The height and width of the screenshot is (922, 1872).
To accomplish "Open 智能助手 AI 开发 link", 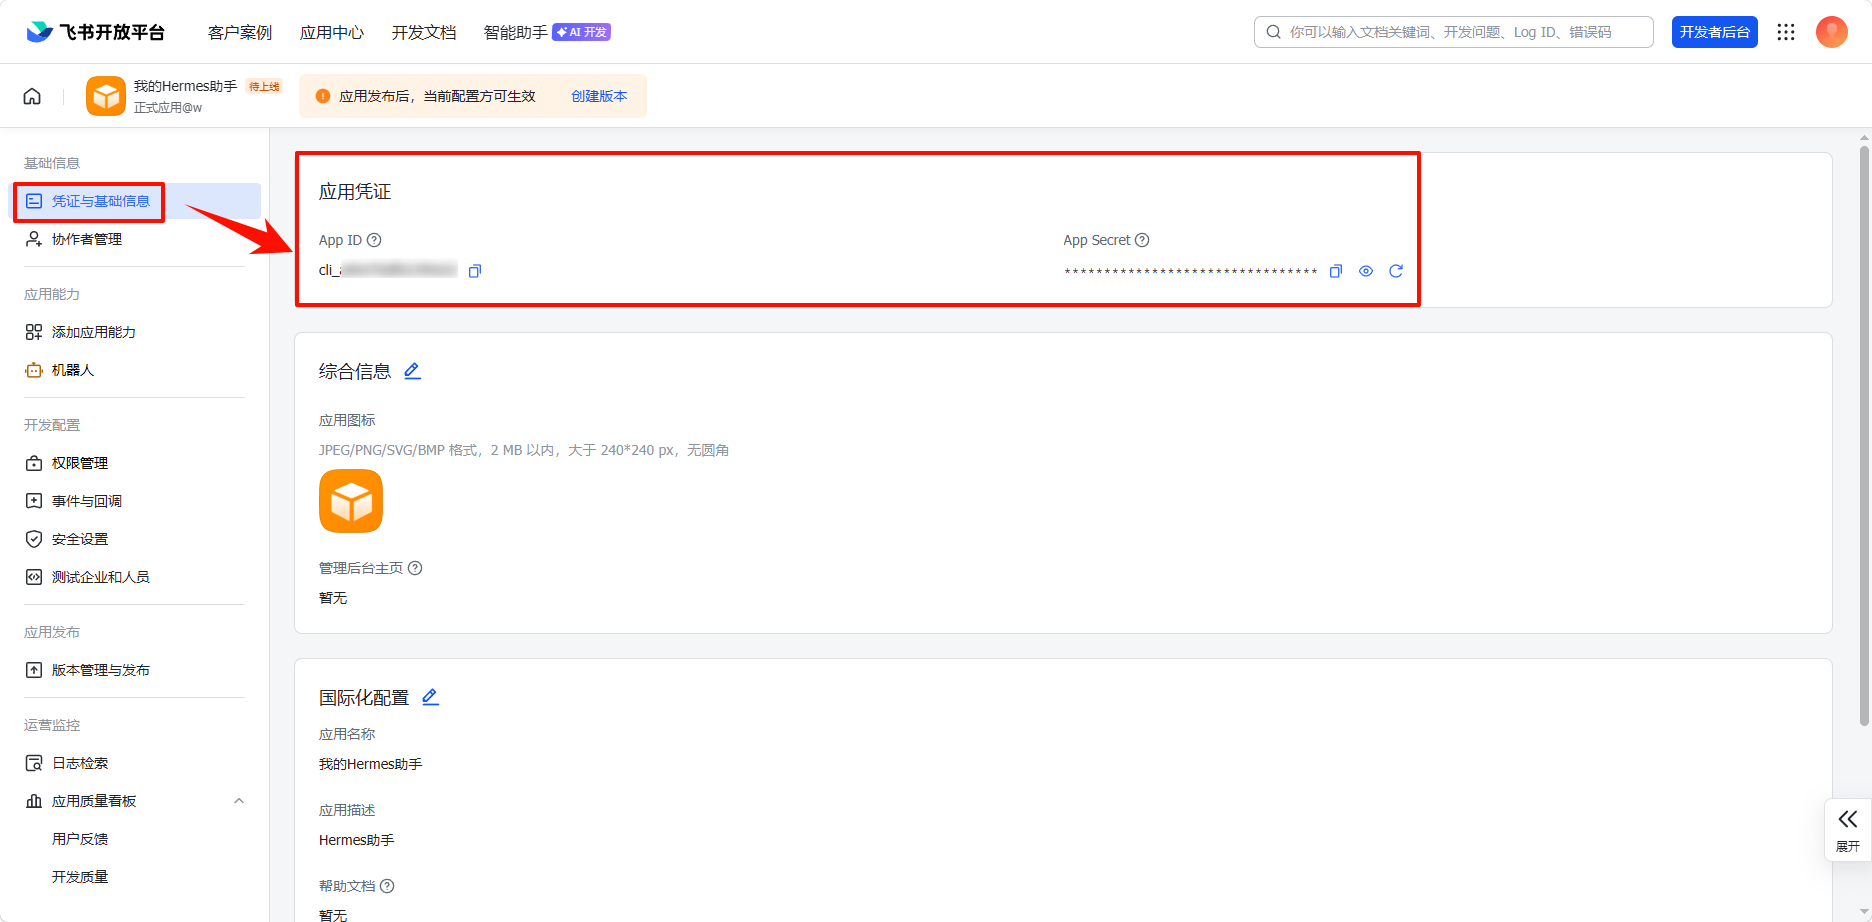I will click(547, 32).
